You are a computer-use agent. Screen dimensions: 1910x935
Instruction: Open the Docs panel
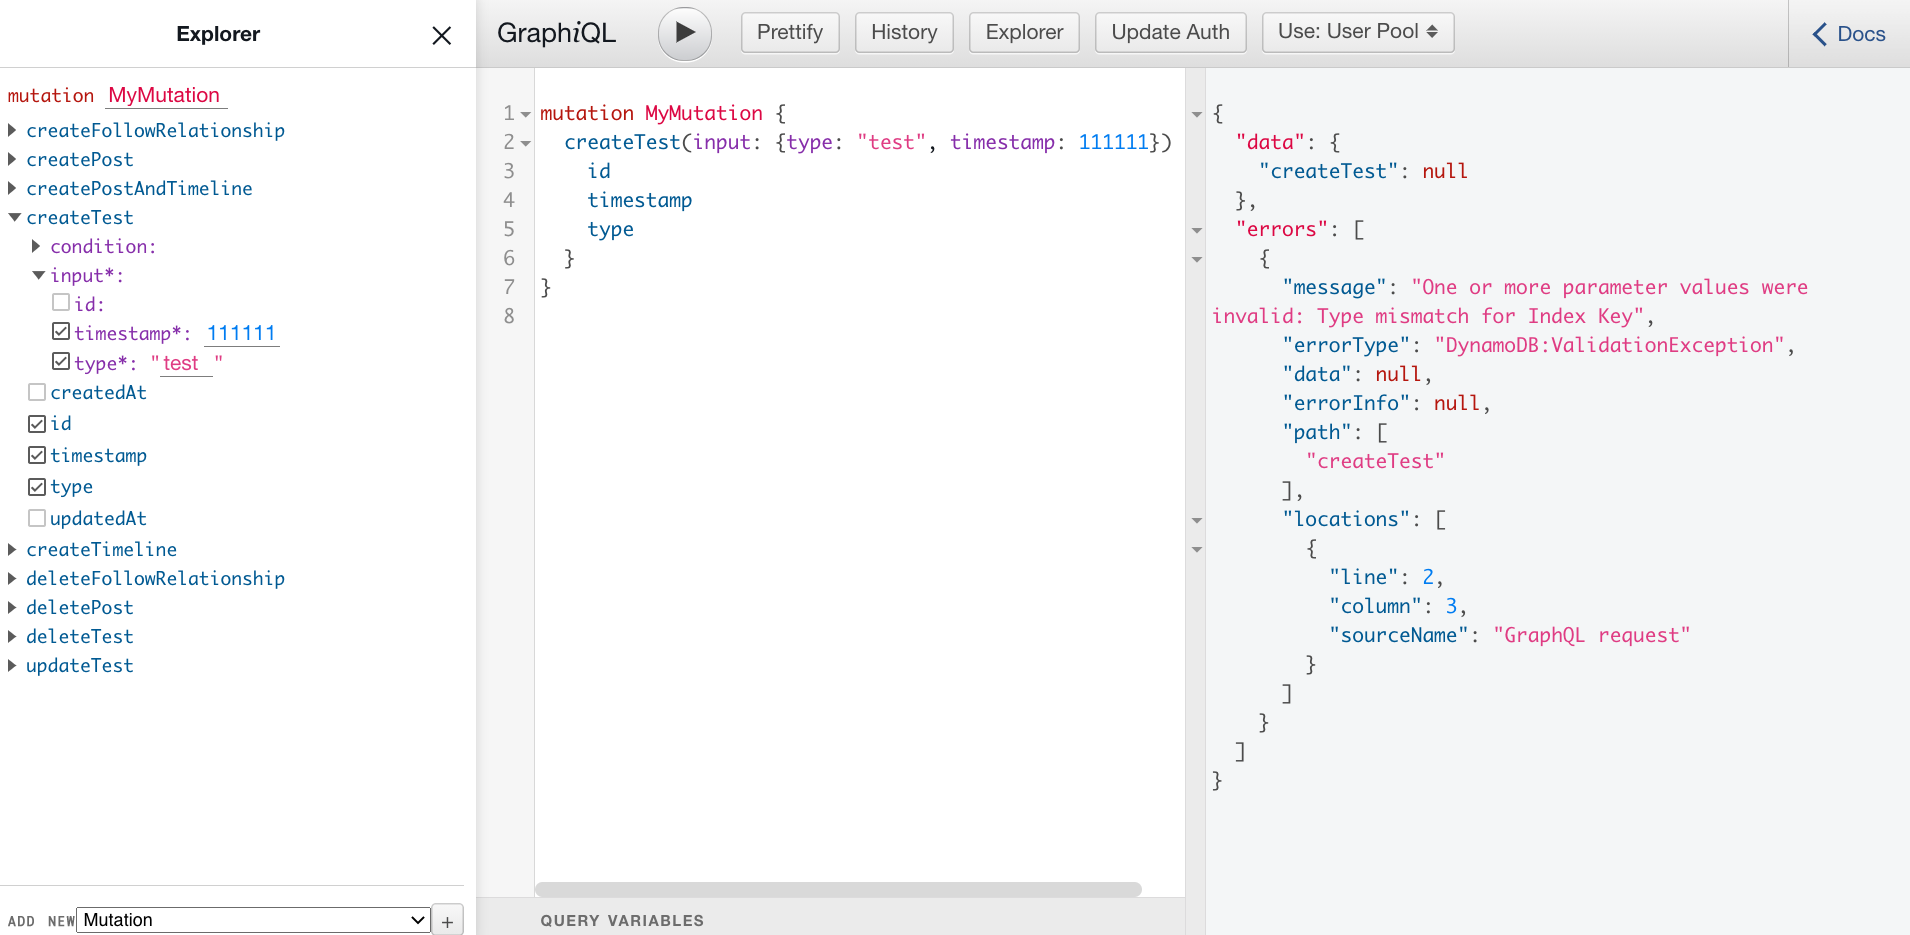(x=1849, y=34)
